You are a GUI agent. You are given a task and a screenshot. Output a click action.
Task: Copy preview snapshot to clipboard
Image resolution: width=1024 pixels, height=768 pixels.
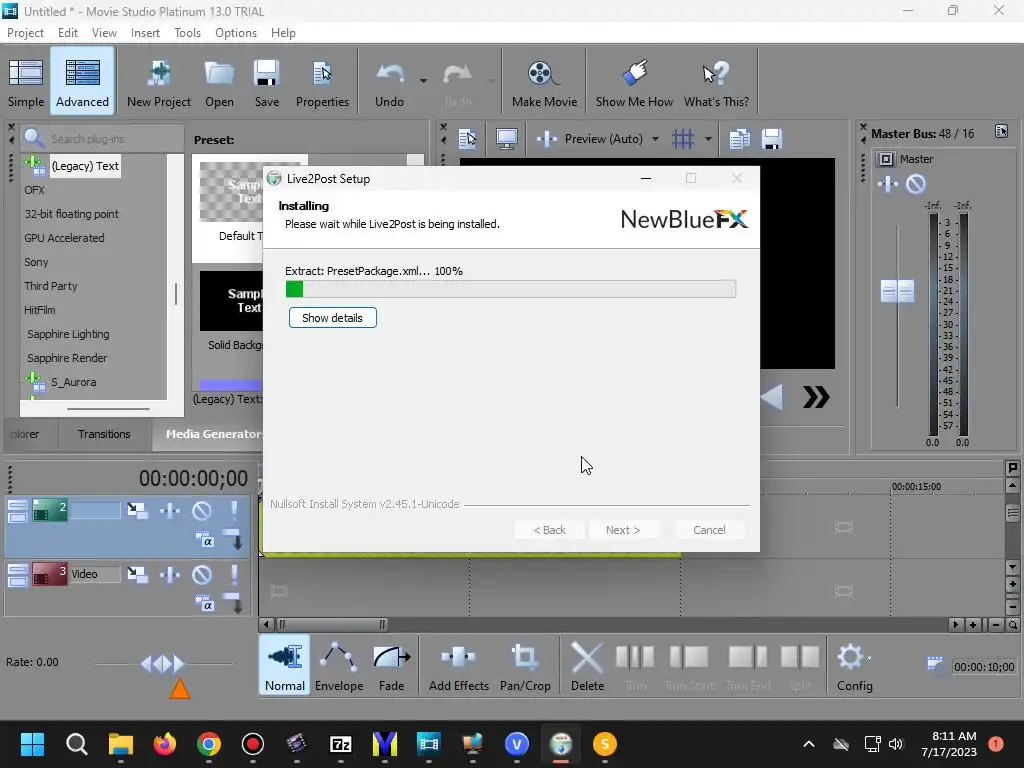pyautogui.click(x=739, y=138)
